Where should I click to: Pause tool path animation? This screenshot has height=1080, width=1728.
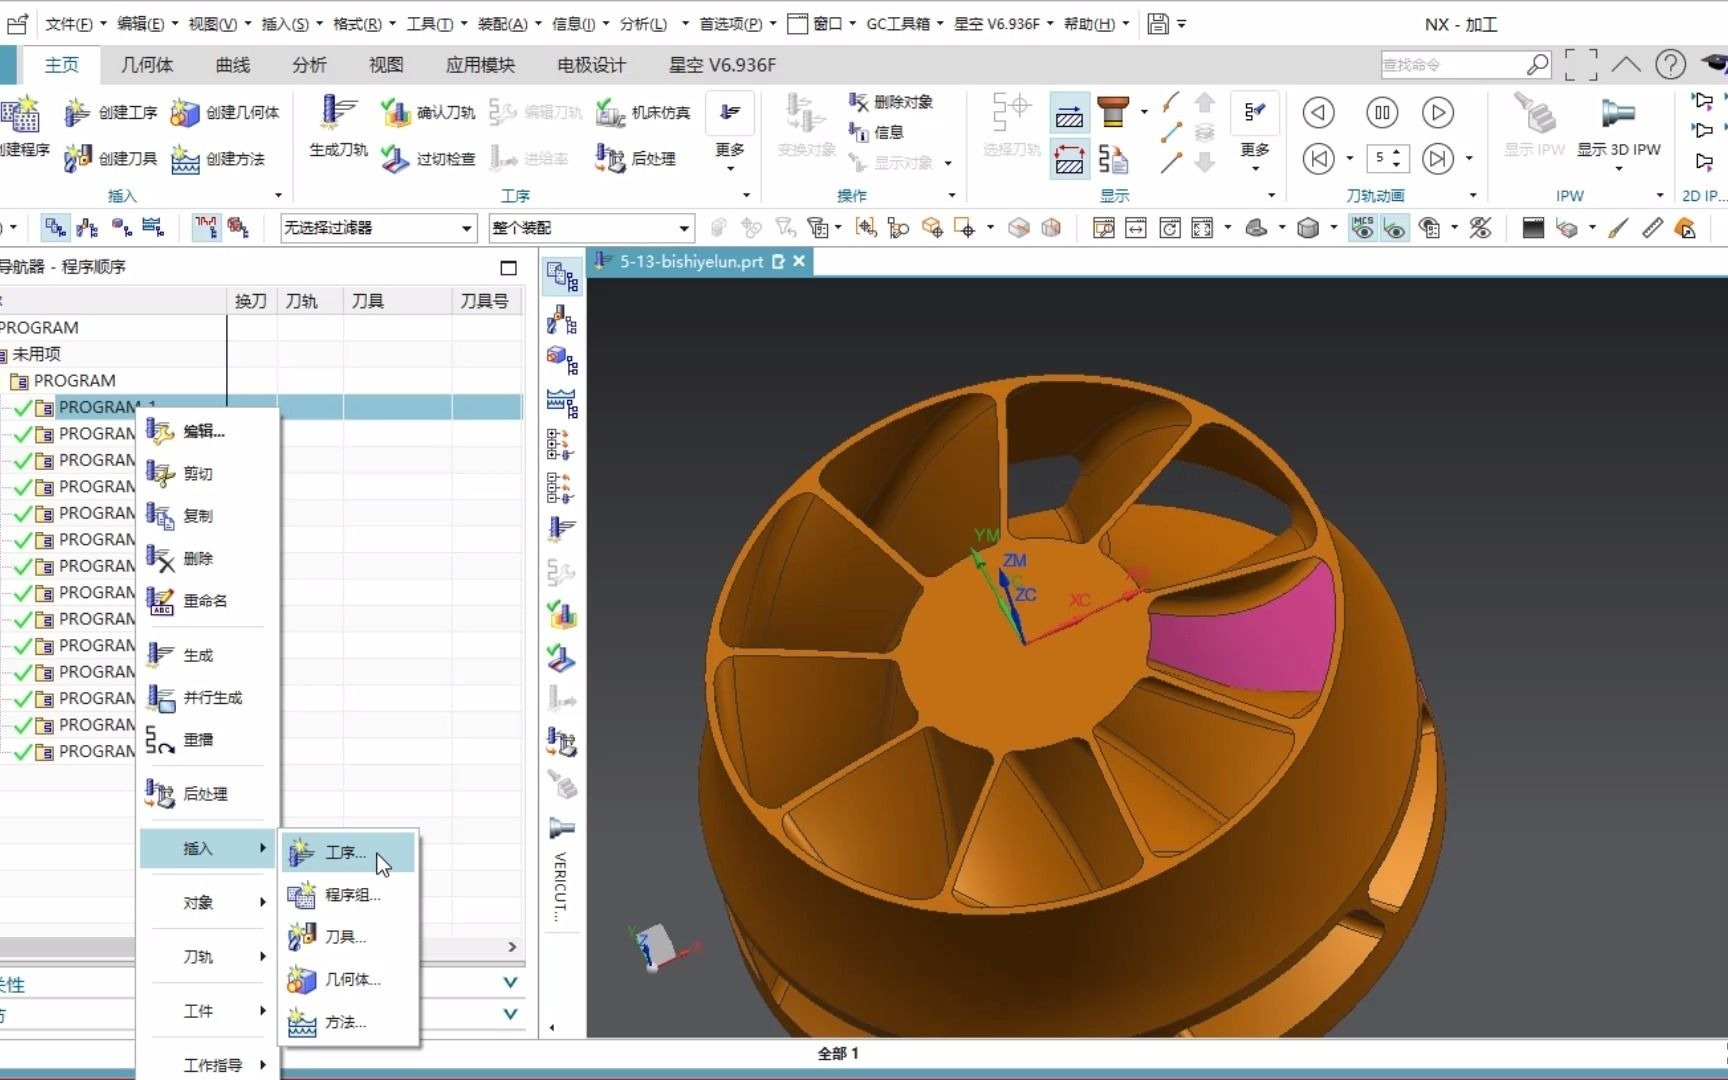[1382, 113]
